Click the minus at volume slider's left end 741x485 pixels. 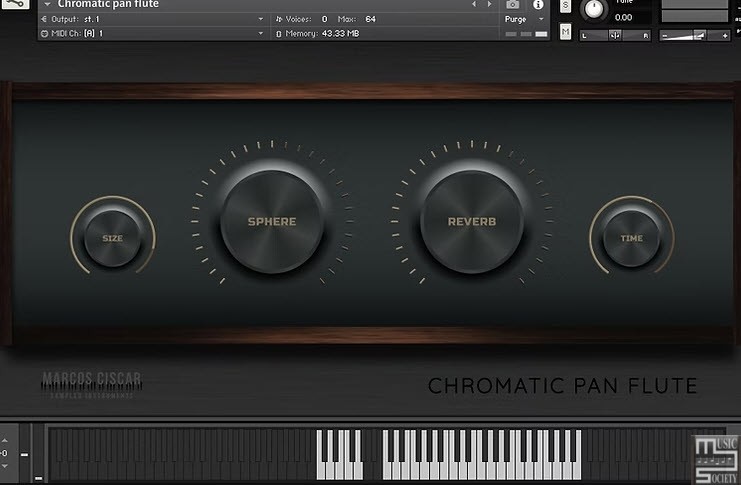click(664, 36)
